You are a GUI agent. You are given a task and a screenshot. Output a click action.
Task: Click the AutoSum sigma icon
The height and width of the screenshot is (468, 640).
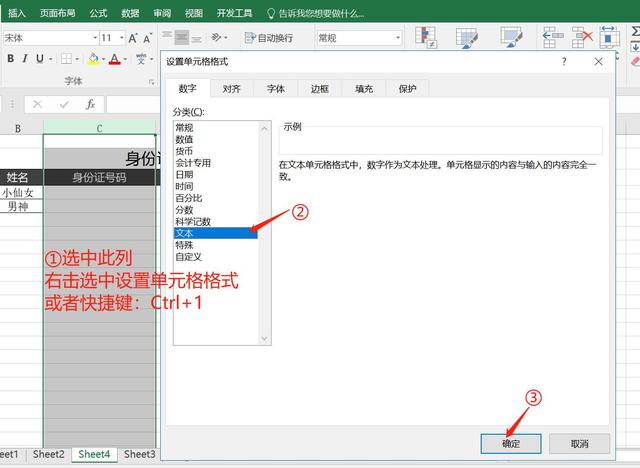coord(636,31)
